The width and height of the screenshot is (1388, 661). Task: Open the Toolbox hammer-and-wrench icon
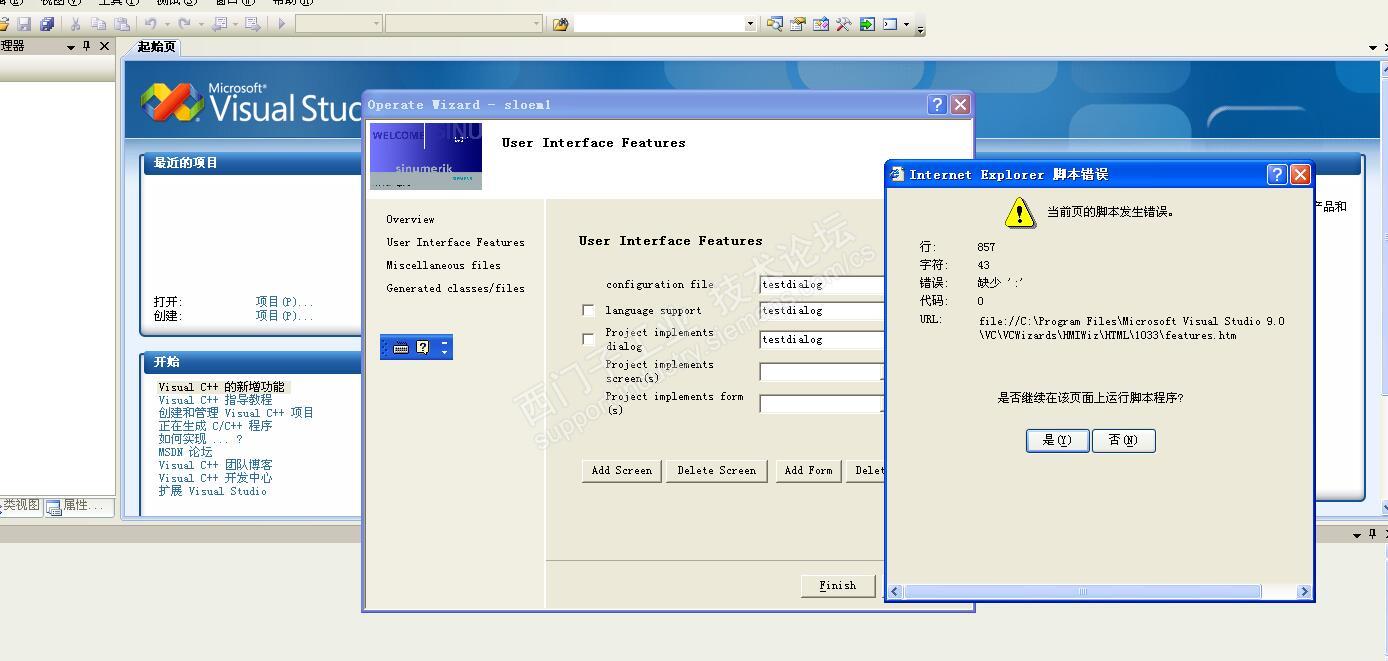[x=843, y=24]
